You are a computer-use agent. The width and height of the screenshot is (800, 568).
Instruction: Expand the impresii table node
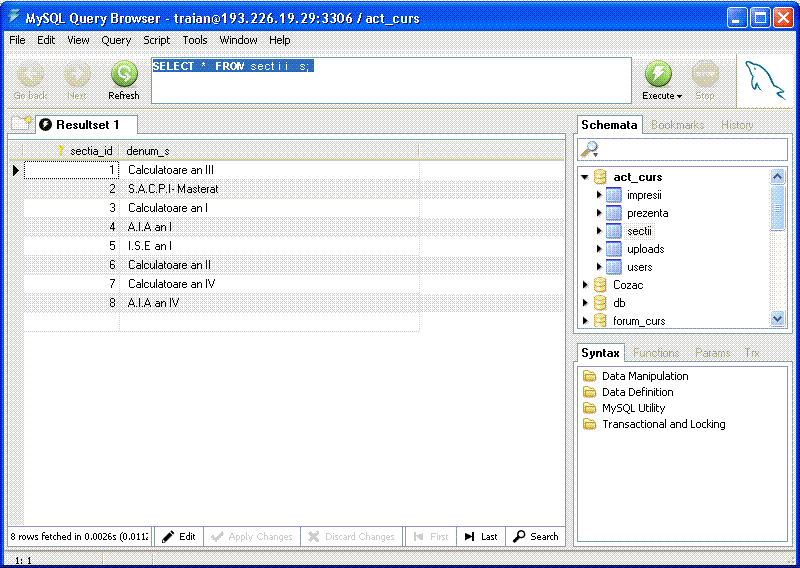coord(599,195)
